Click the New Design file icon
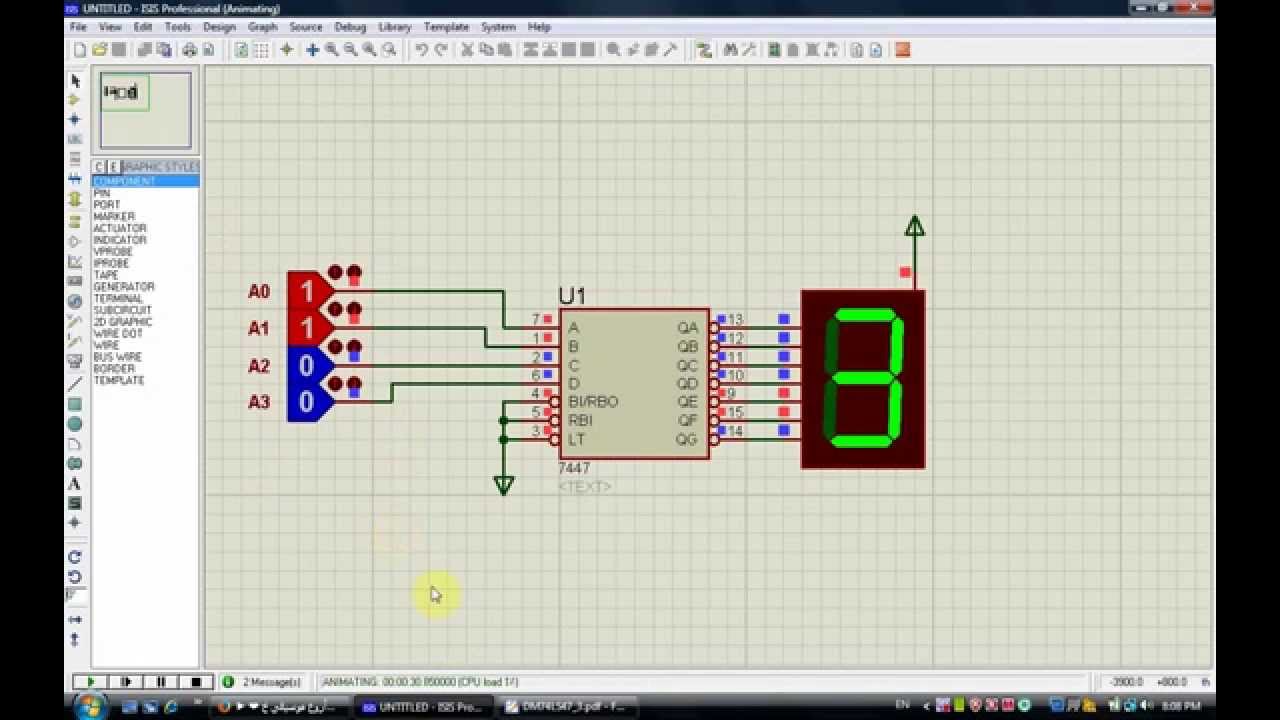The height and width of the screenshot is (720, 1280). coord(80,50)
